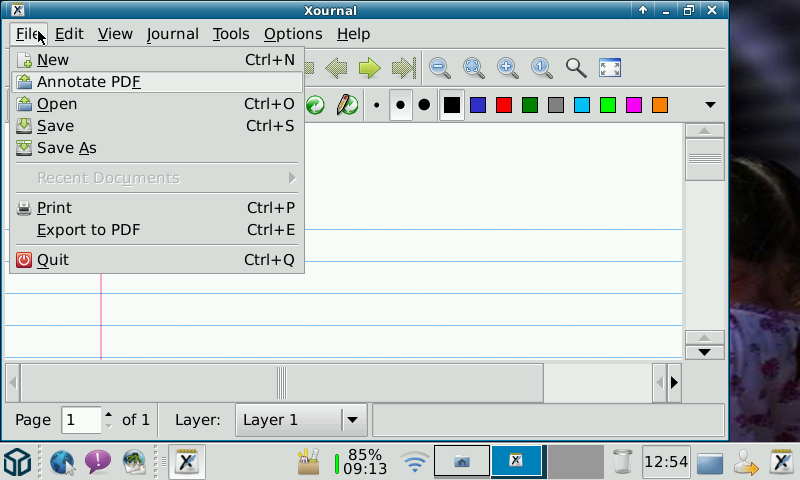Click the pencil cup icon in the taskbar
Screen dimensions: 800x480
(x=309, y=461)
